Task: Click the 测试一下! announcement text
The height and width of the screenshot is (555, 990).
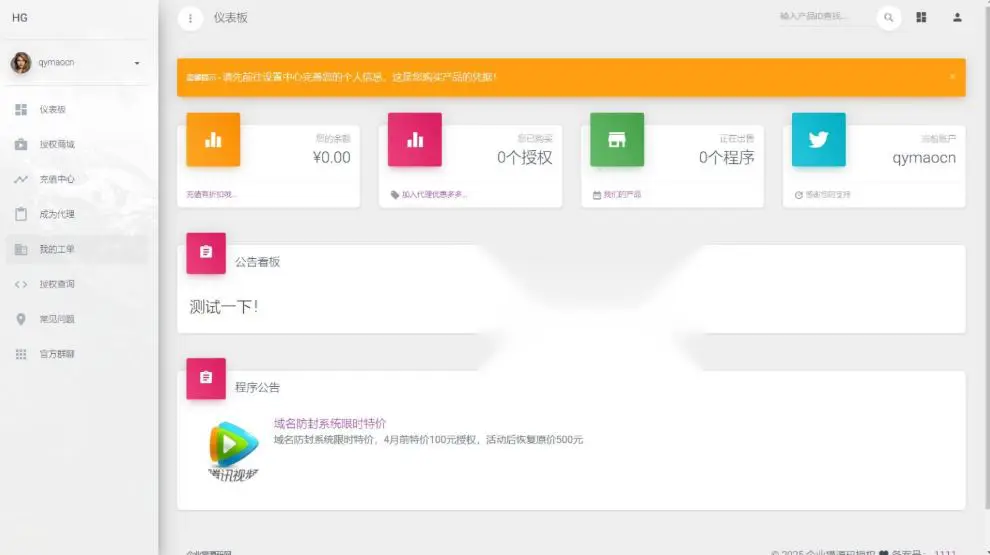Action: coord(224,307)
